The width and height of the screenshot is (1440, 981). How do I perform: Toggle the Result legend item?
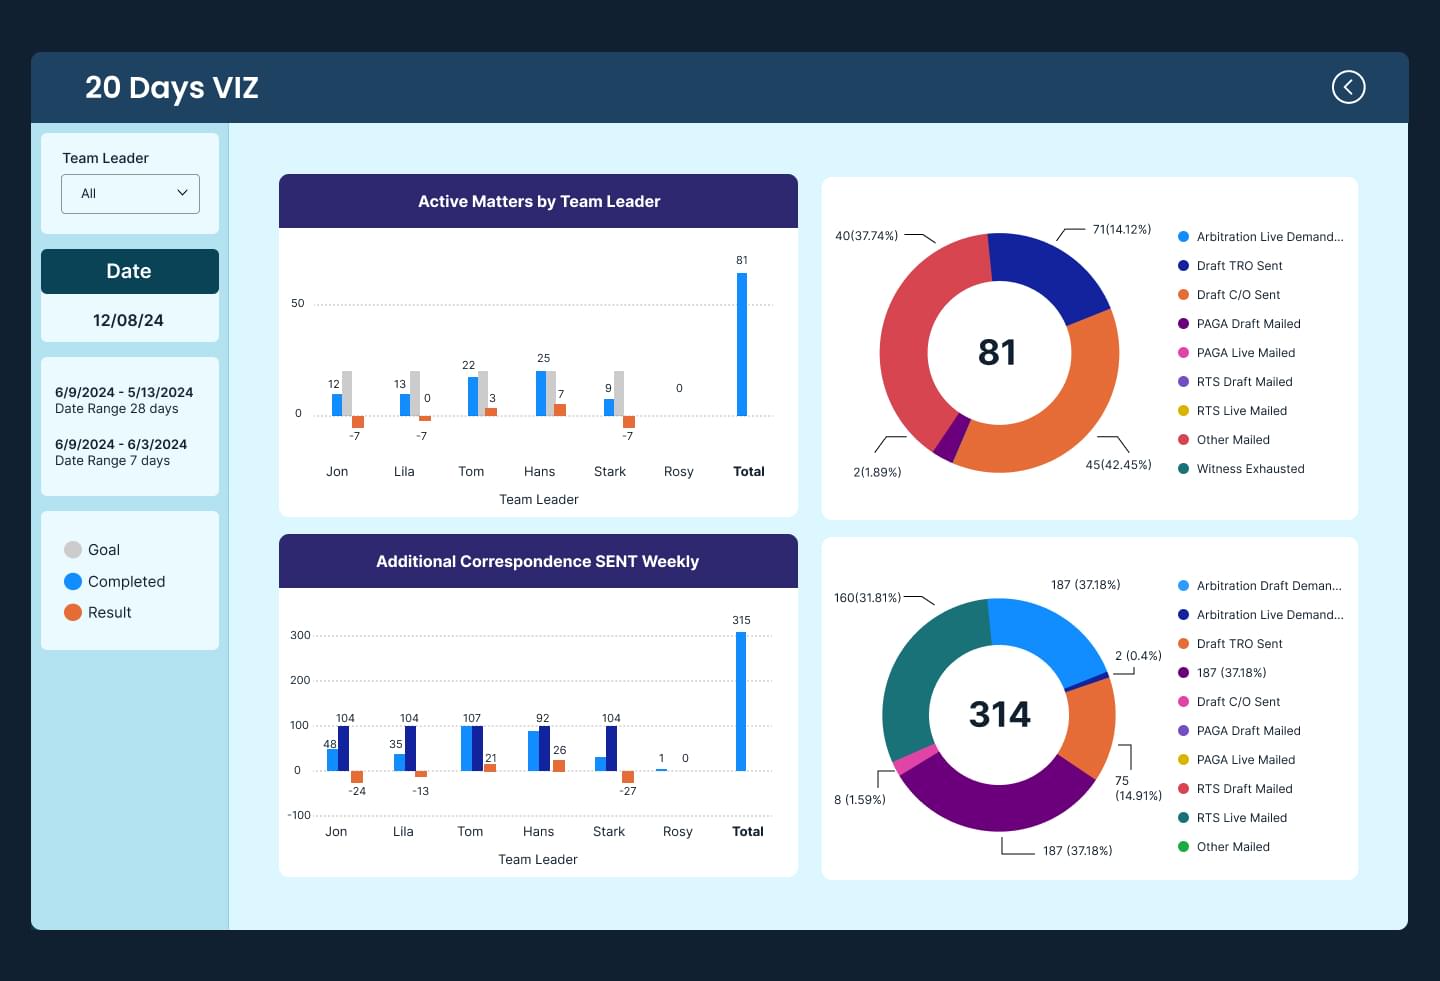point(98,612)
